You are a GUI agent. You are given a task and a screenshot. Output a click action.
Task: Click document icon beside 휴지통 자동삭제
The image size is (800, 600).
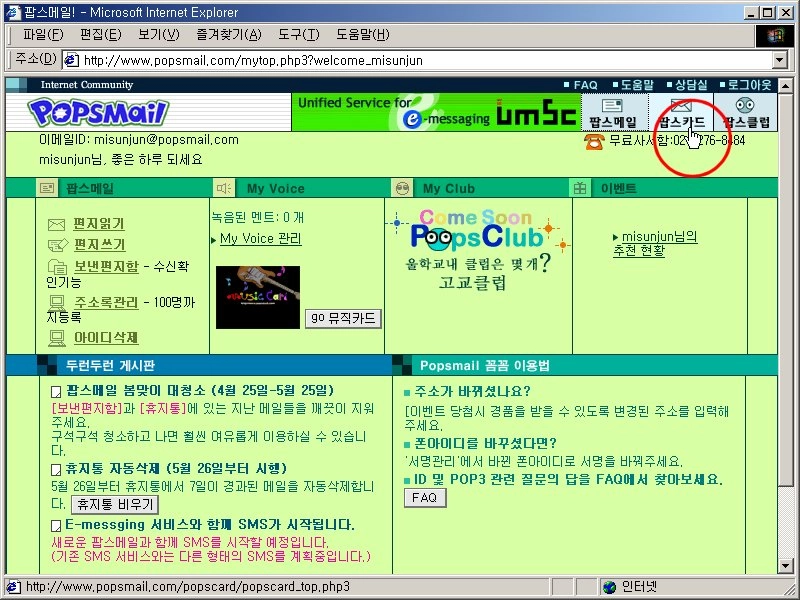tap(56, 469)
